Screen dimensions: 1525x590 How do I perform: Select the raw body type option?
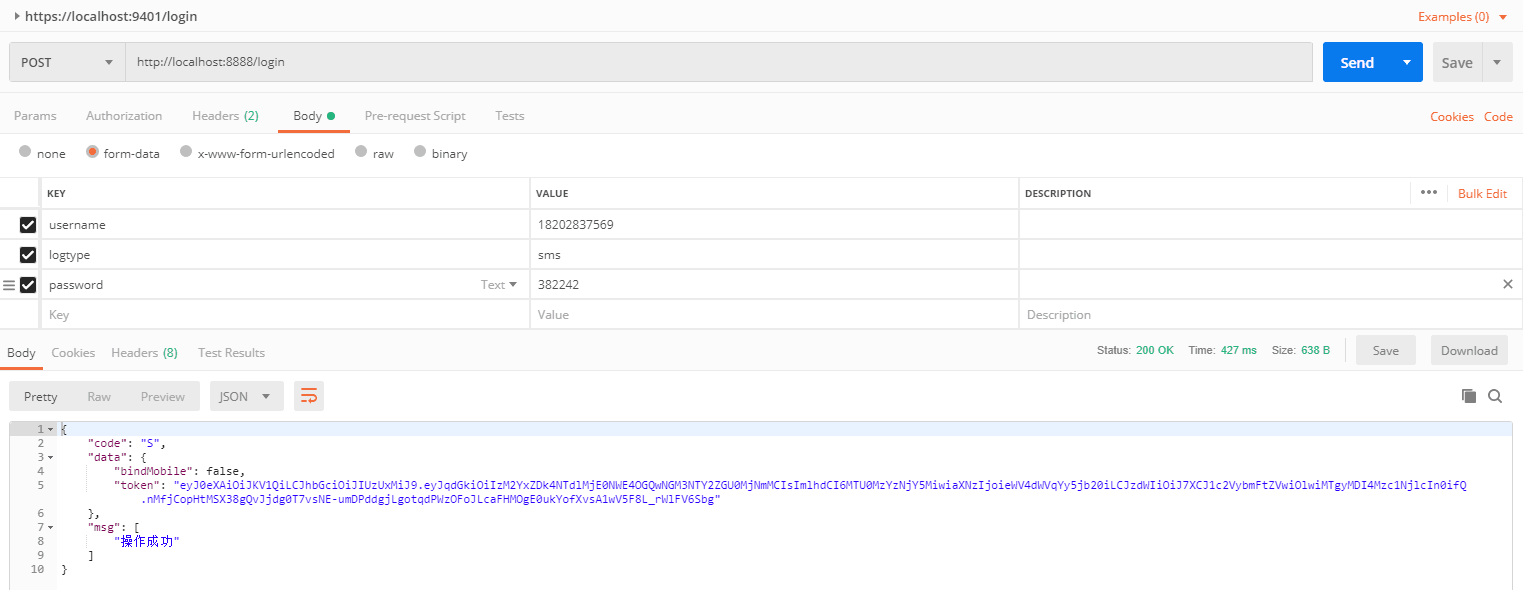(x=361, y=153)
